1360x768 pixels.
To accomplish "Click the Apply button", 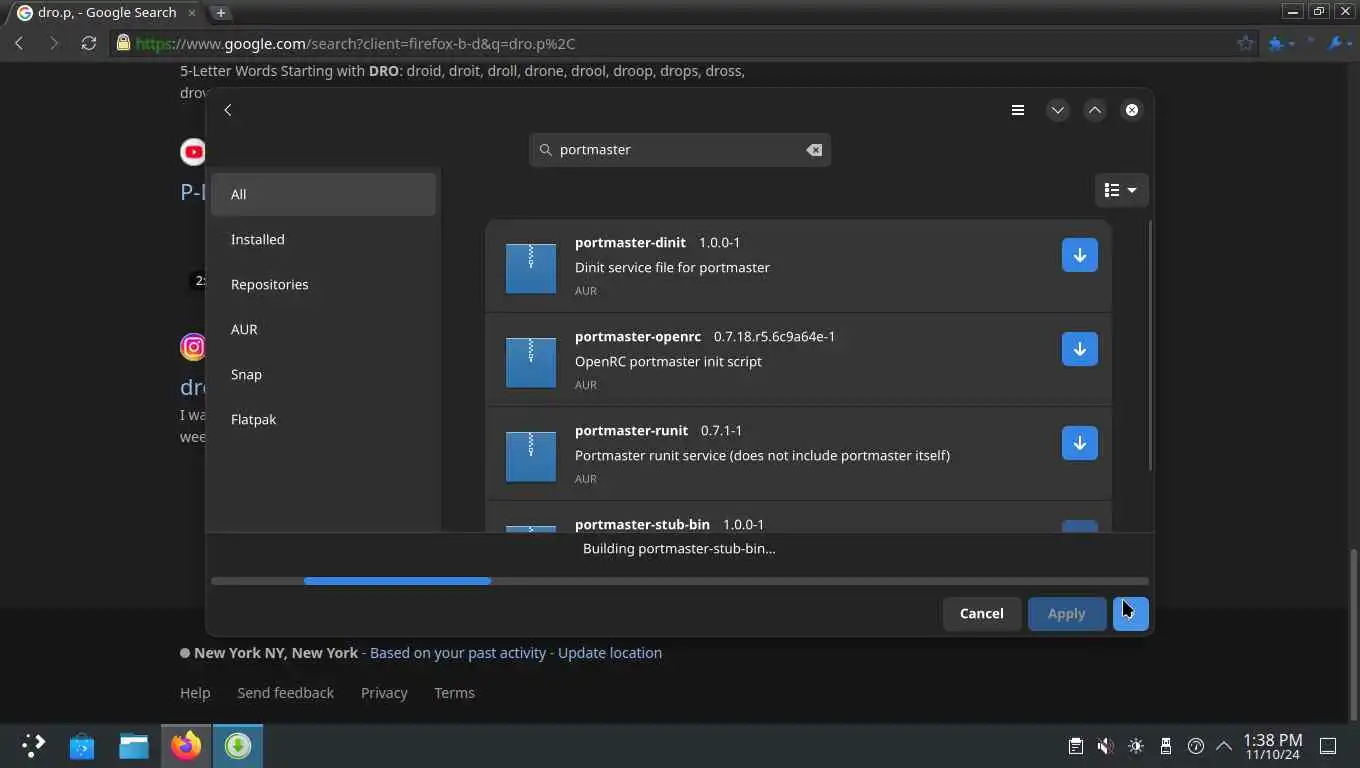I will [x=1066, y=614].
